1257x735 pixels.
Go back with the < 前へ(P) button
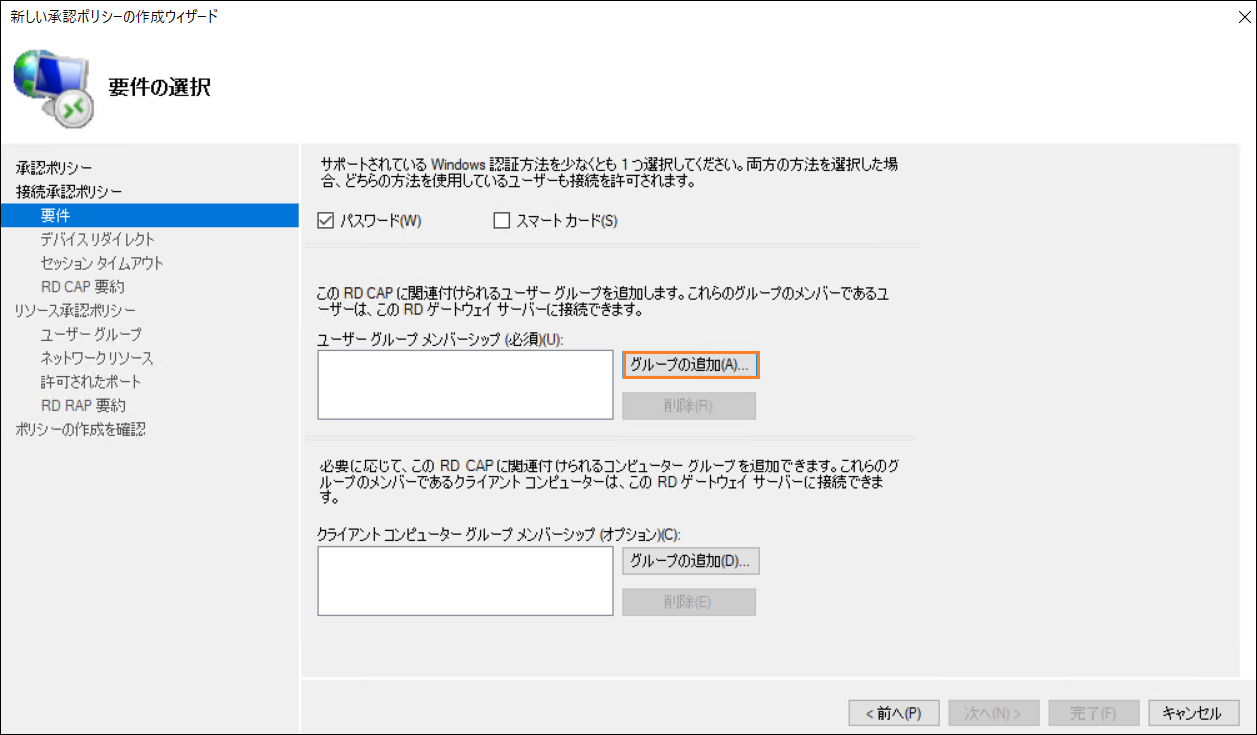[x=893, y=713]
